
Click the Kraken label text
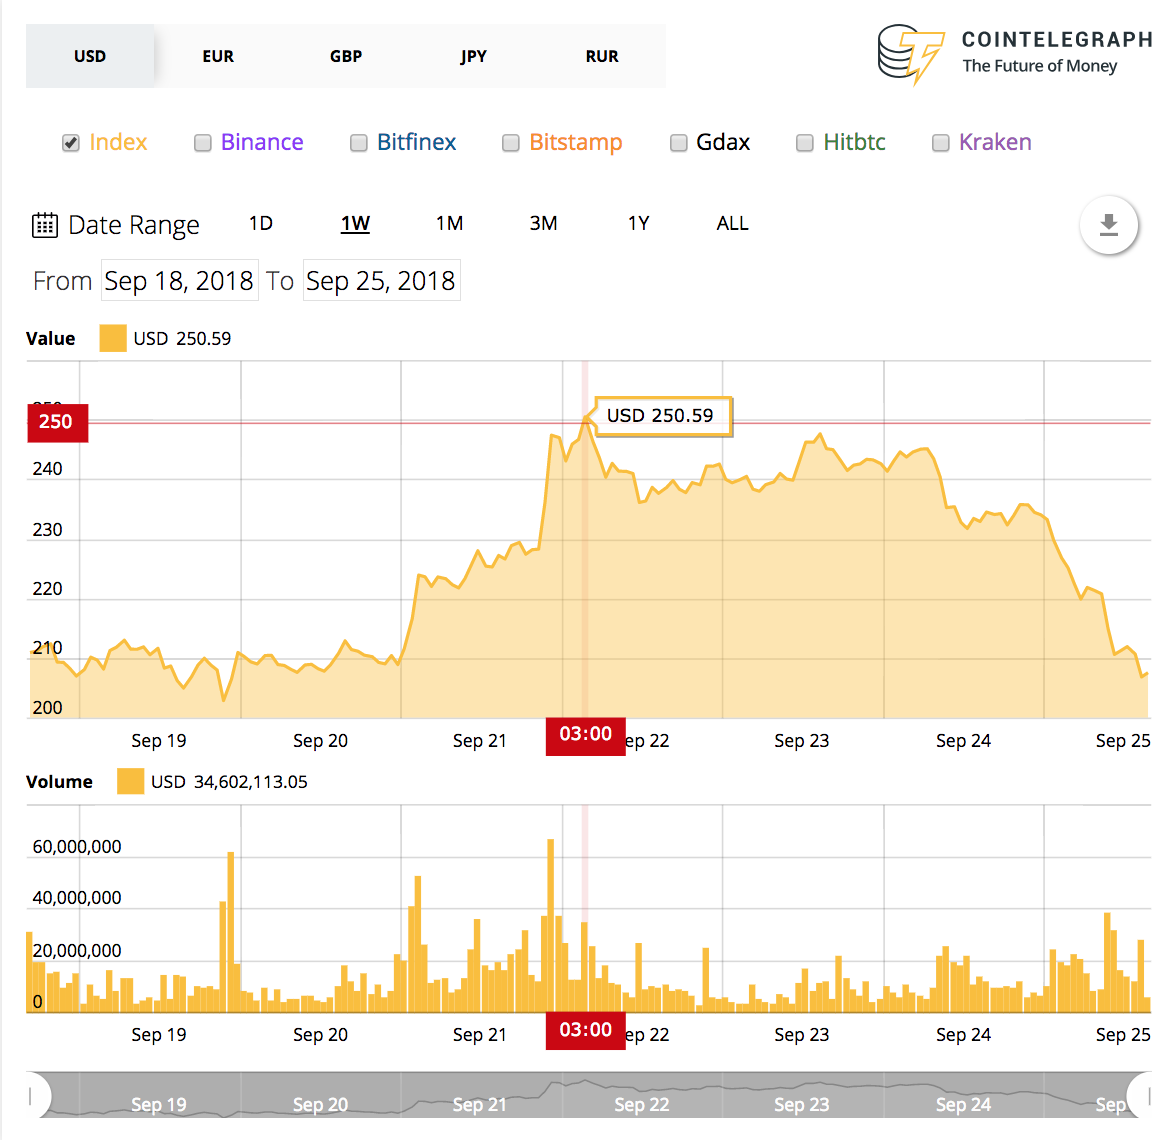tap(994, 142)
